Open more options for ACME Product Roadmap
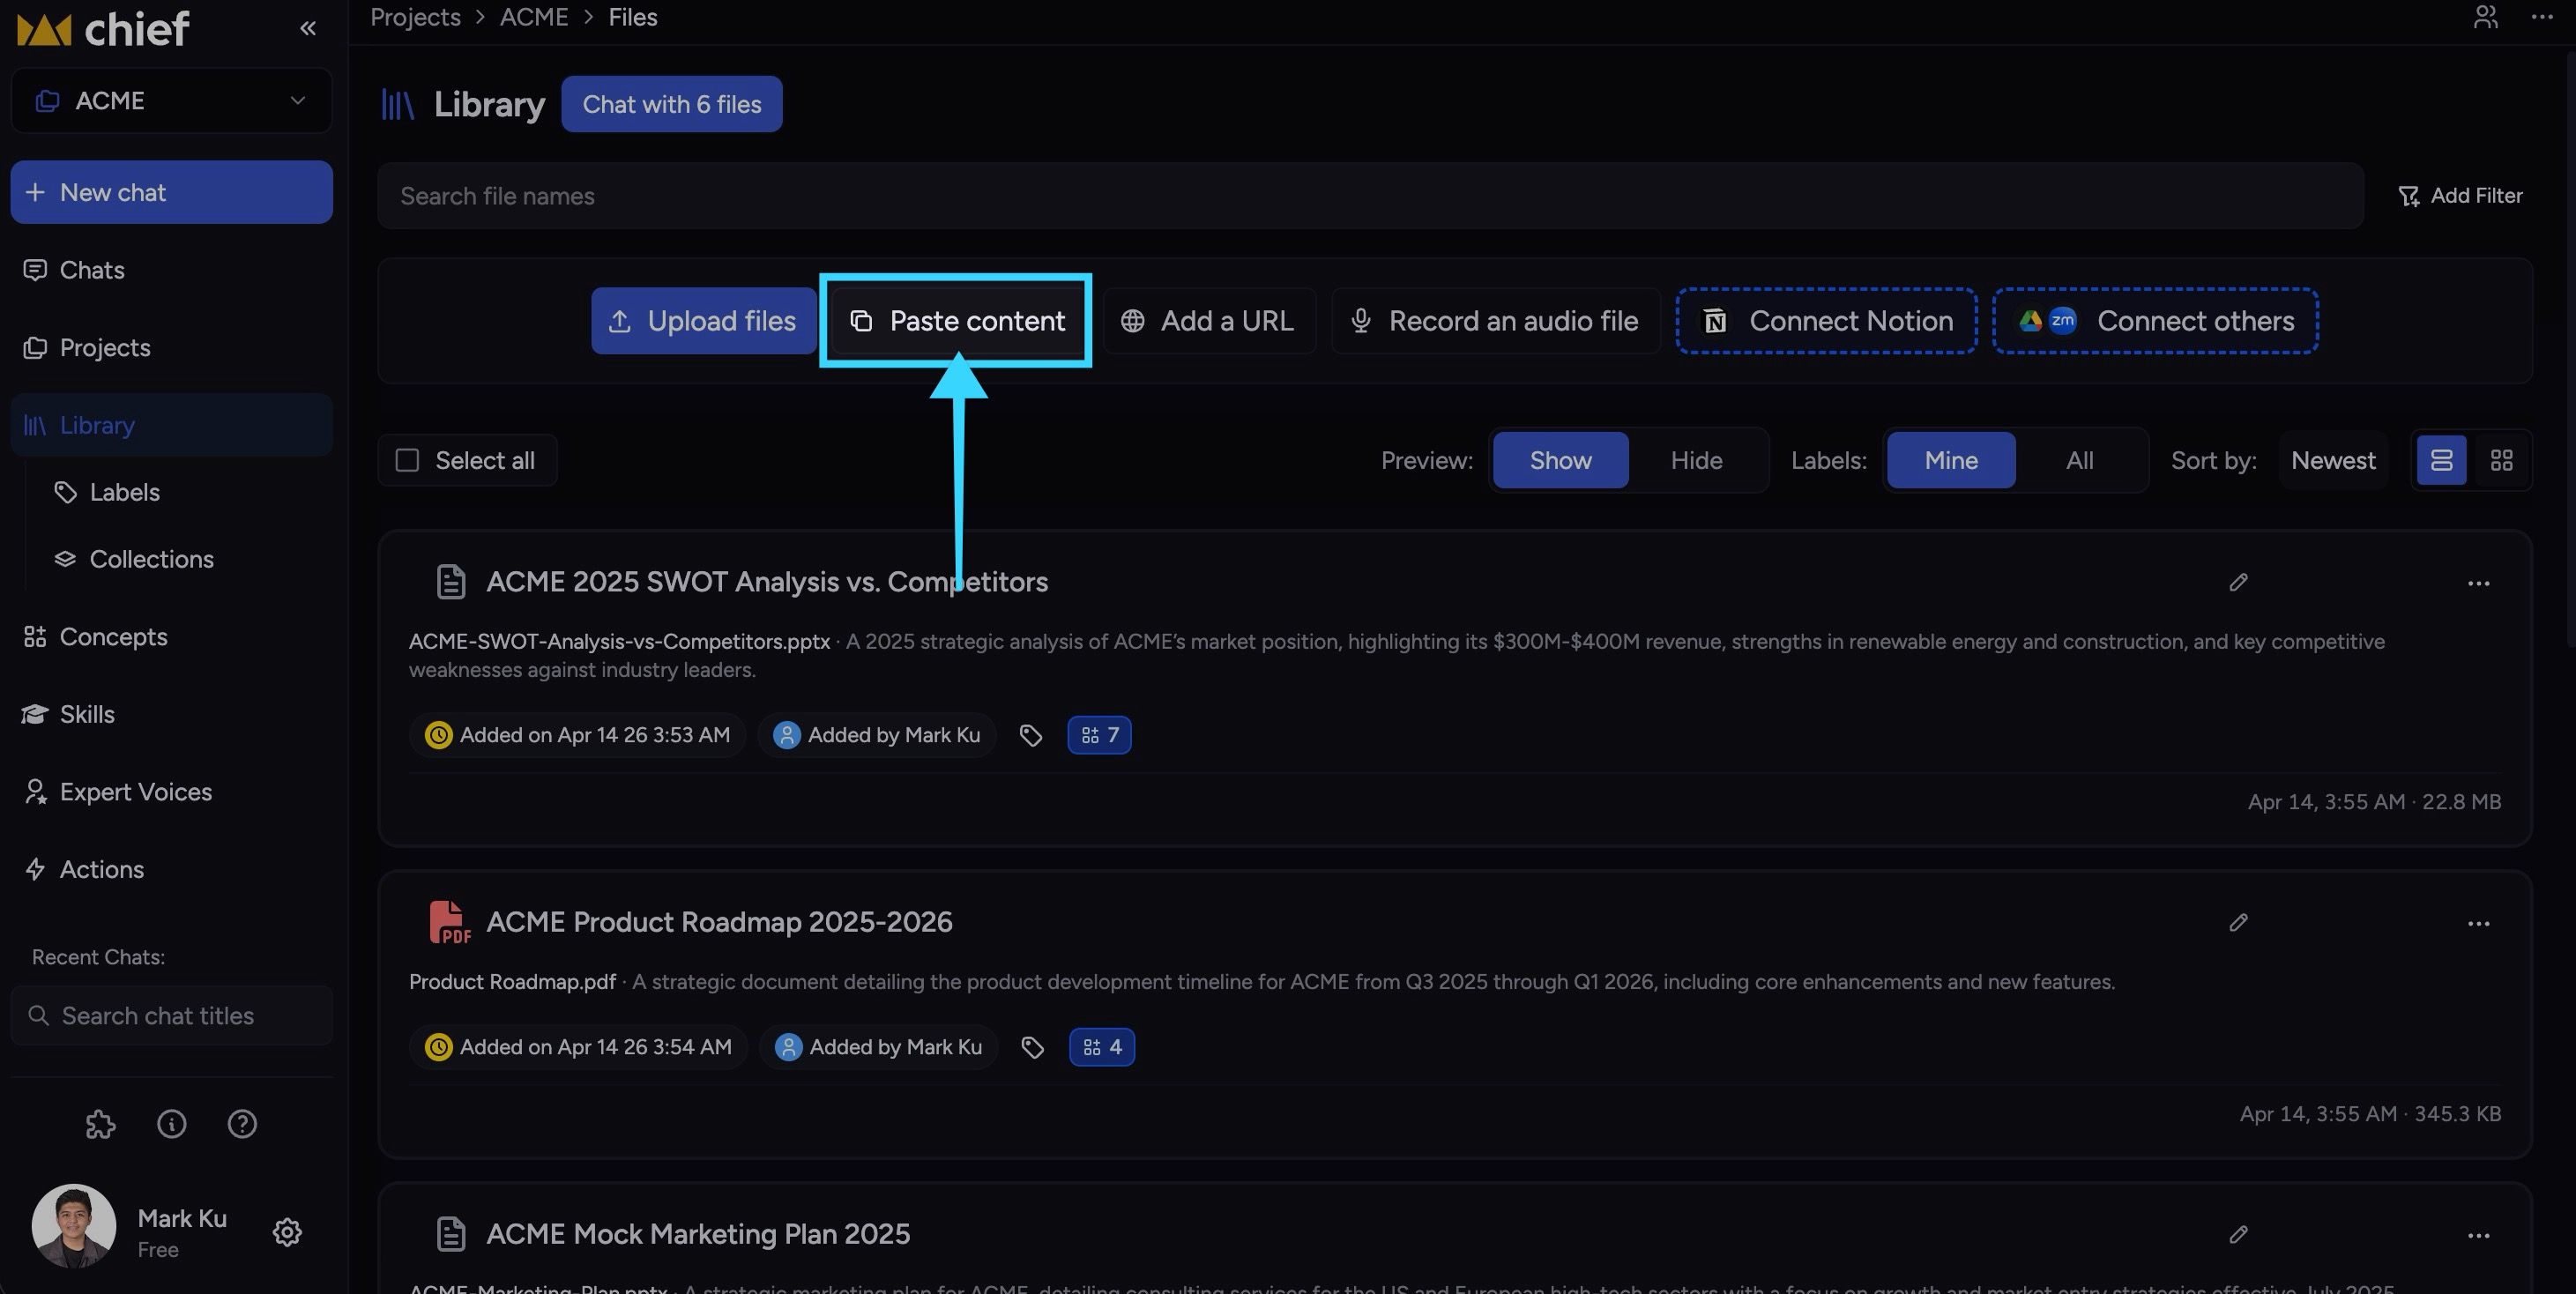Image resolution: width=2576 pixels, height=1294 pixels. [2478, 923]
